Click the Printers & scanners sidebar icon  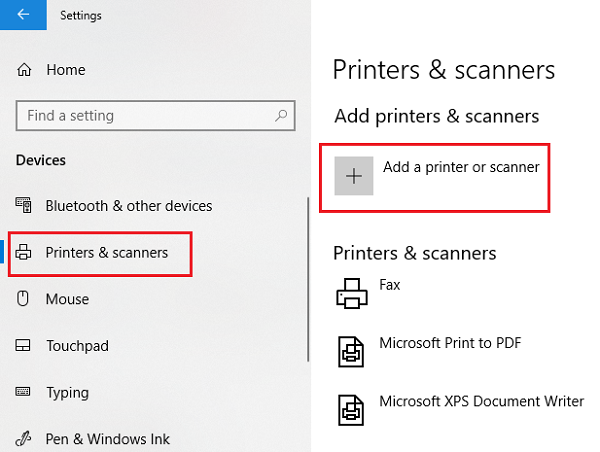[x=25, y=253]
